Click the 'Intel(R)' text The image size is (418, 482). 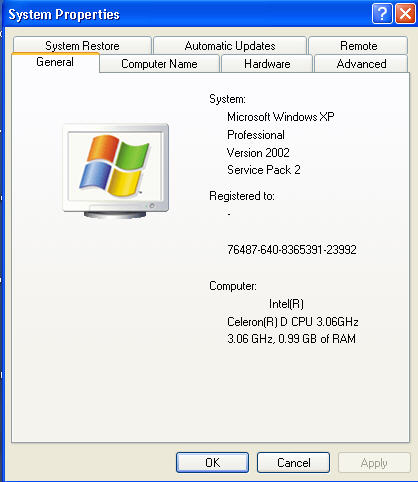pyautogui.click(x=286, y=304)
